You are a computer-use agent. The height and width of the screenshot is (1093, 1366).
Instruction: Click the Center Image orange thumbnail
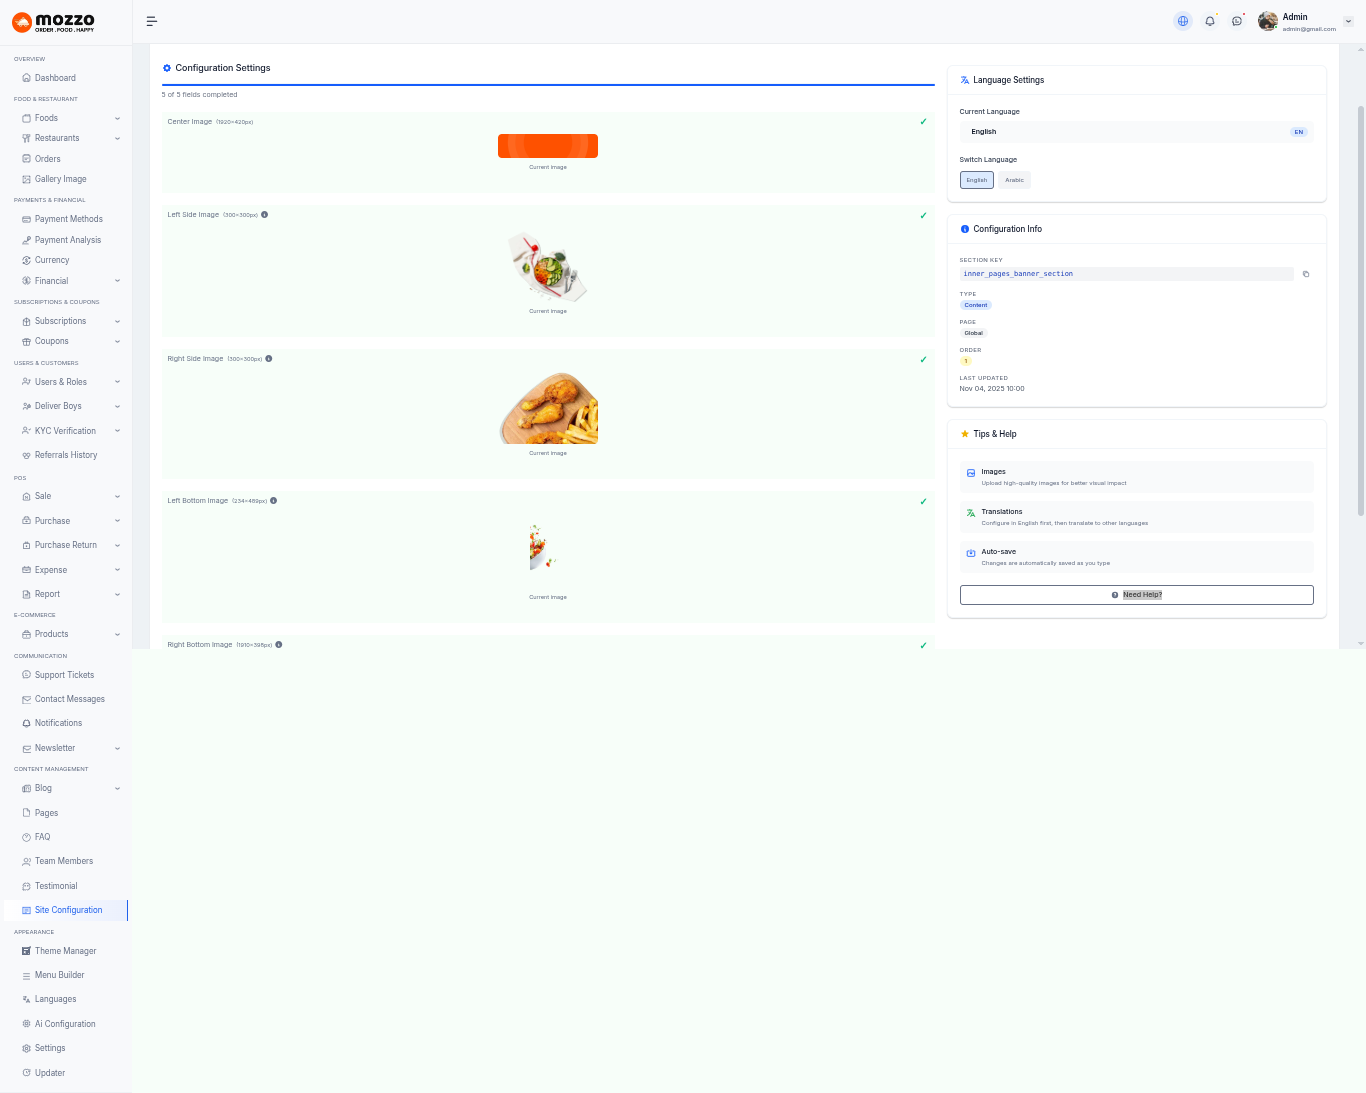coord(548,146)
